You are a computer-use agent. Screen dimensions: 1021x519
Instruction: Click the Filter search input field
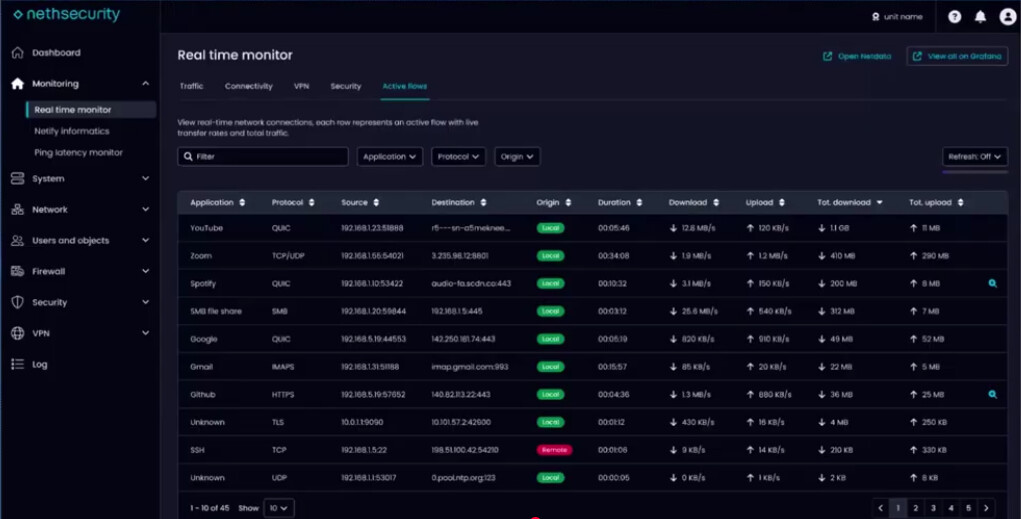(x=263, y=157)
